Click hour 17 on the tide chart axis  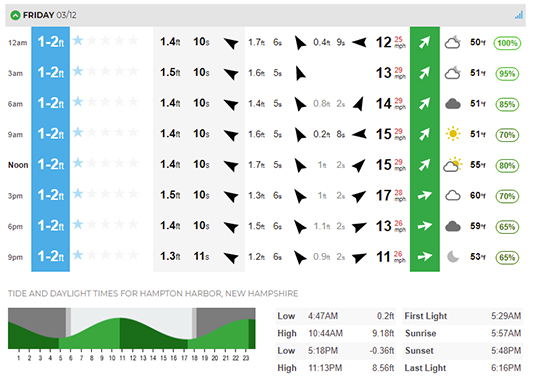[x=184, y=358]
